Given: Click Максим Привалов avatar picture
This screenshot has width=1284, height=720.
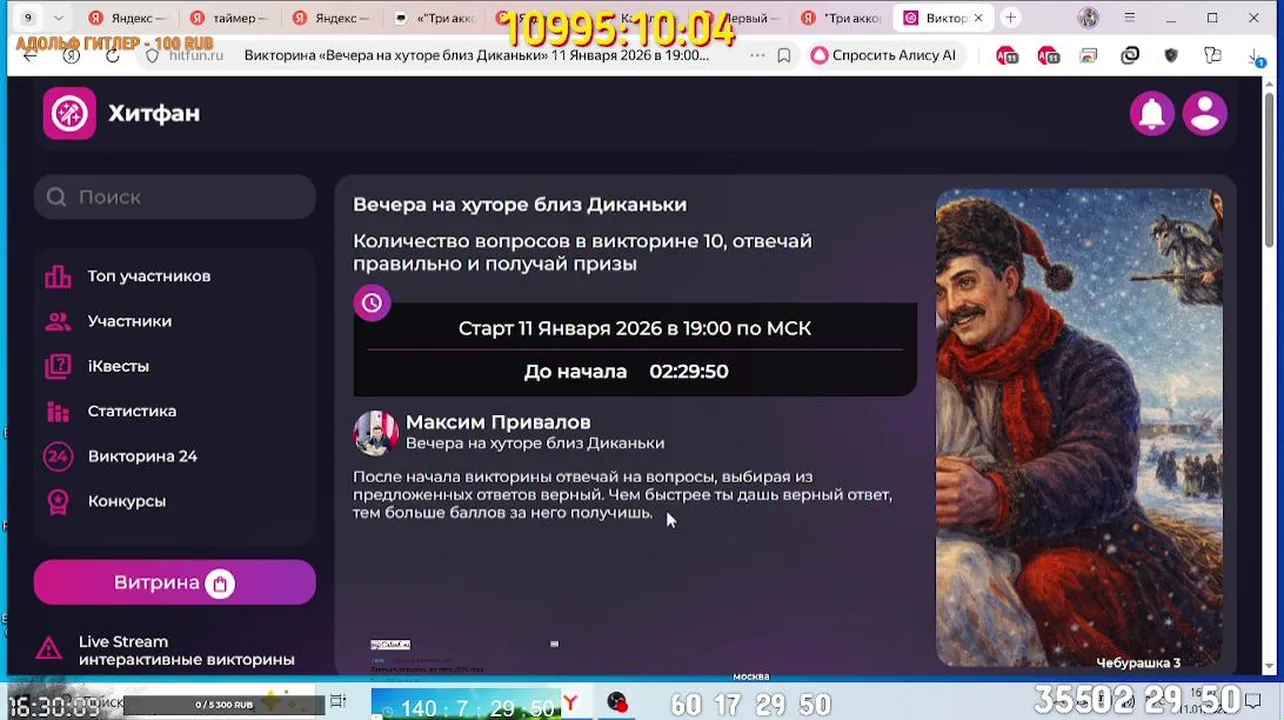Looking at the screenshot, I should pyautogui.click(x=376, y=433).
